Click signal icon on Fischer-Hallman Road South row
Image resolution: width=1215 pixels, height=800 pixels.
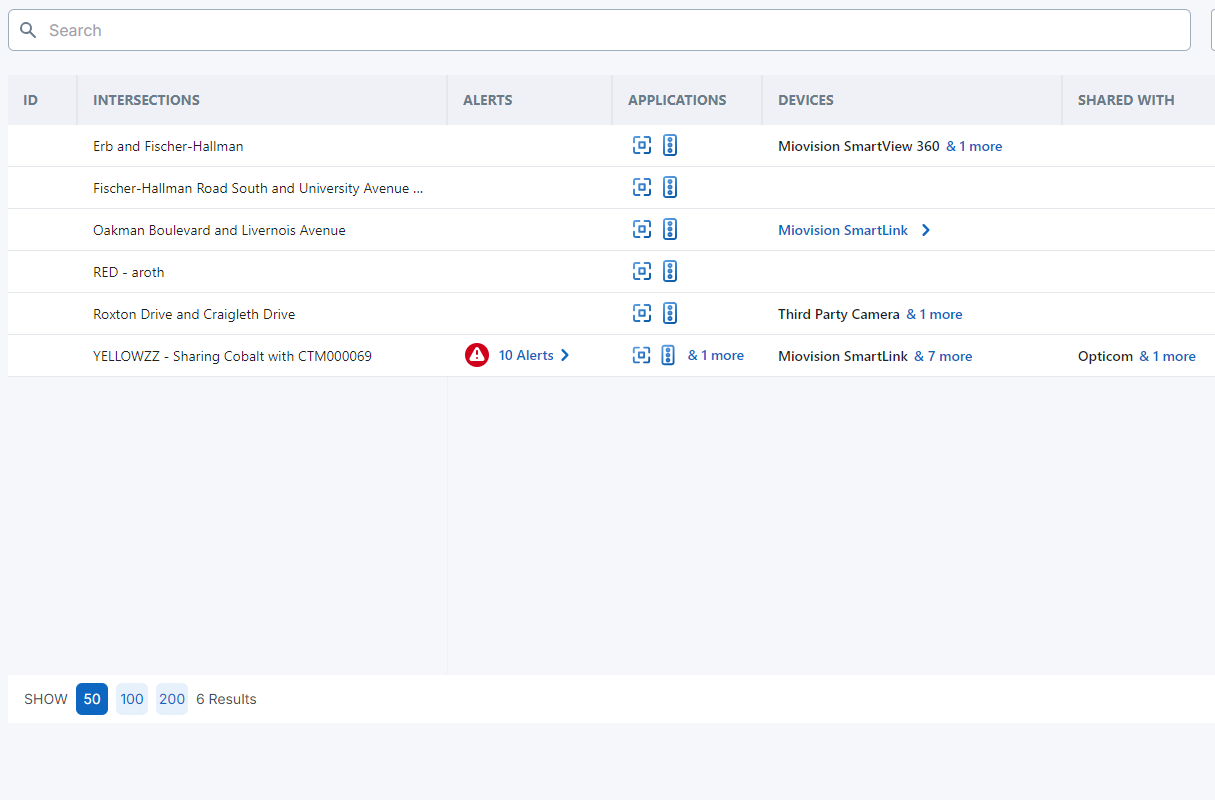point(669,187)
